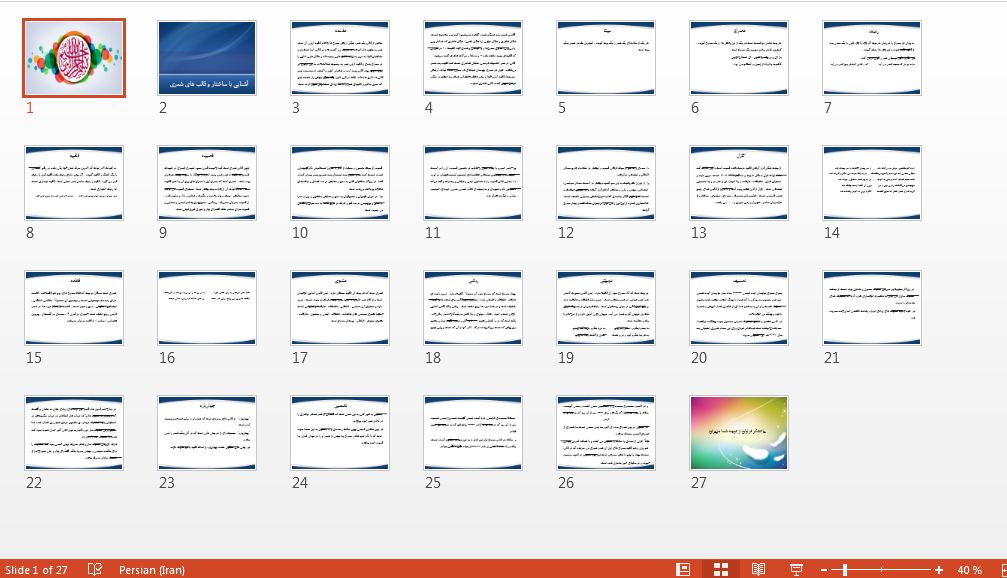This screenshot has width=1007, height=578.
Task: Select the blue title slide 2 thumbnail
Action: tap(207, 58)
